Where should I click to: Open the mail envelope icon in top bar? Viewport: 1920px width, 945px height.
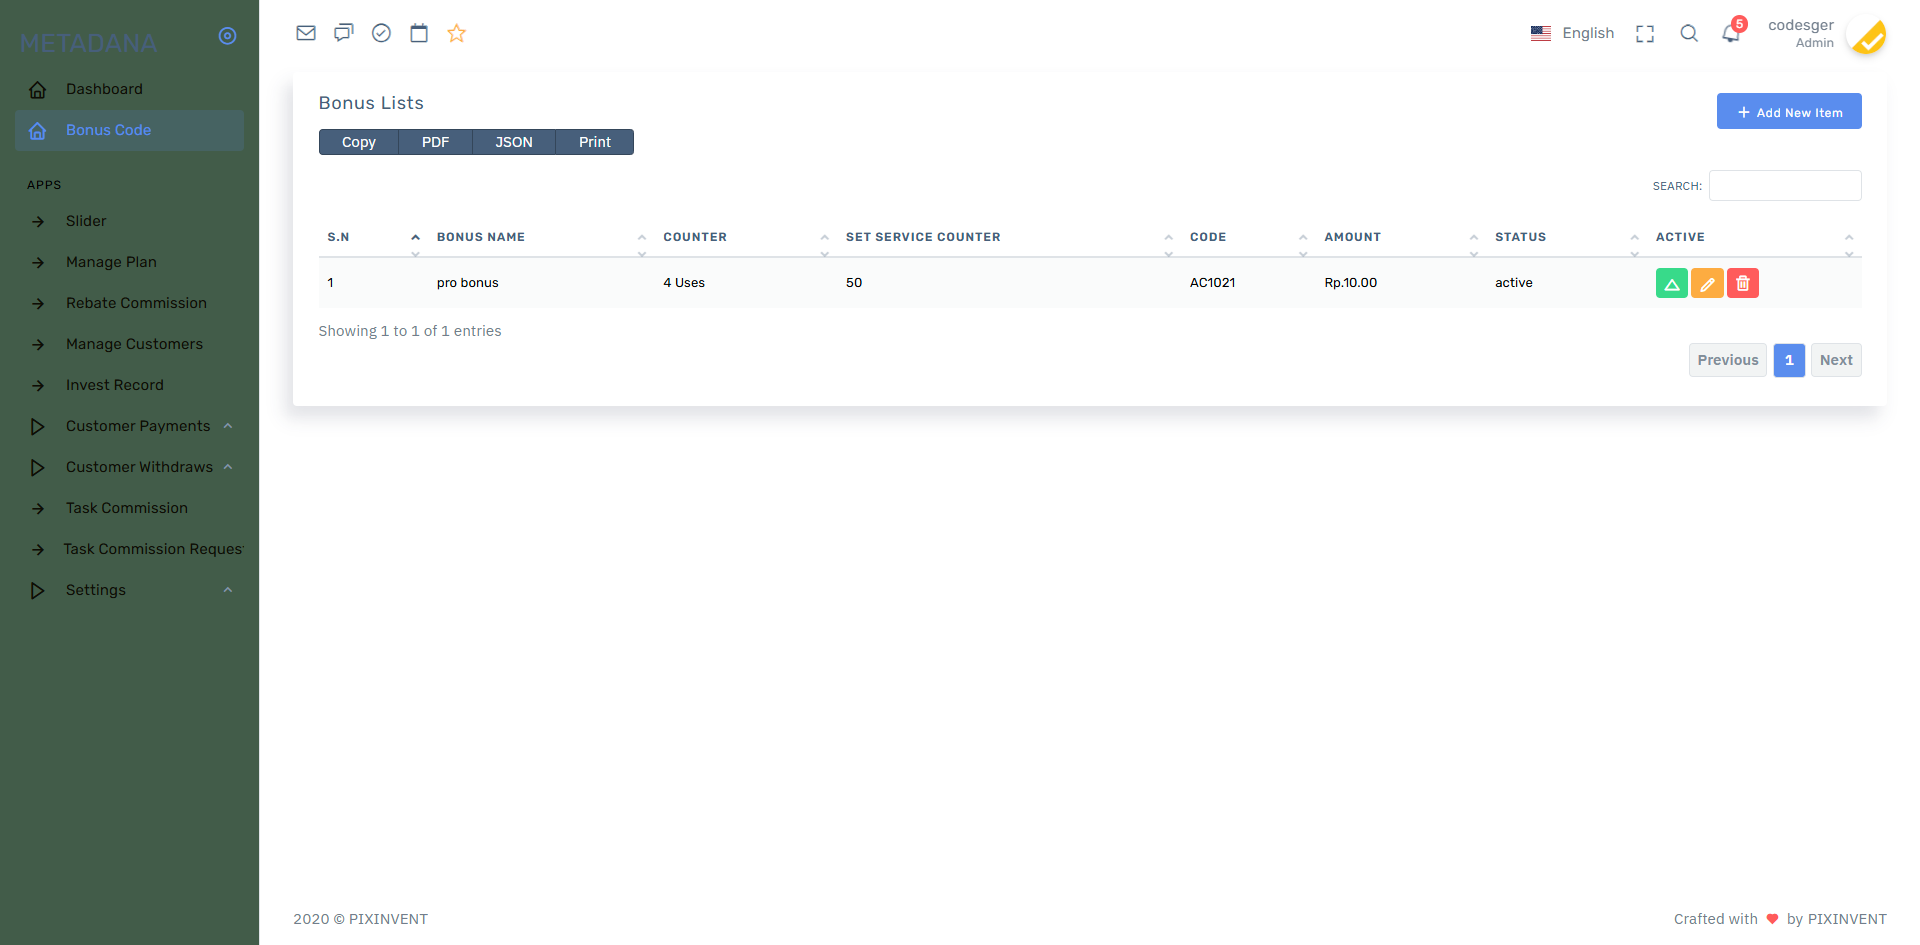tap(306, 33)
